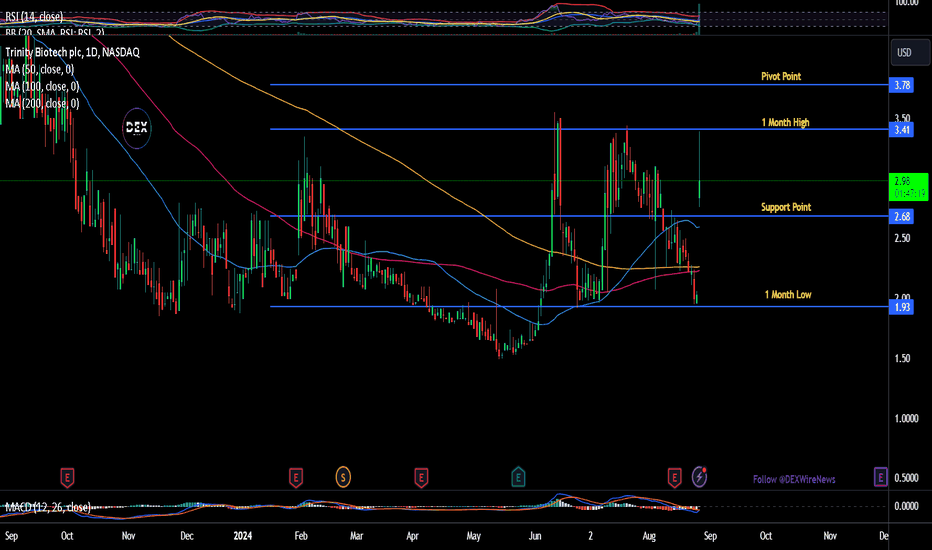Click the red E earnings marker above Feb
This screenshot has height=550, width=932.
click(295, 477)
